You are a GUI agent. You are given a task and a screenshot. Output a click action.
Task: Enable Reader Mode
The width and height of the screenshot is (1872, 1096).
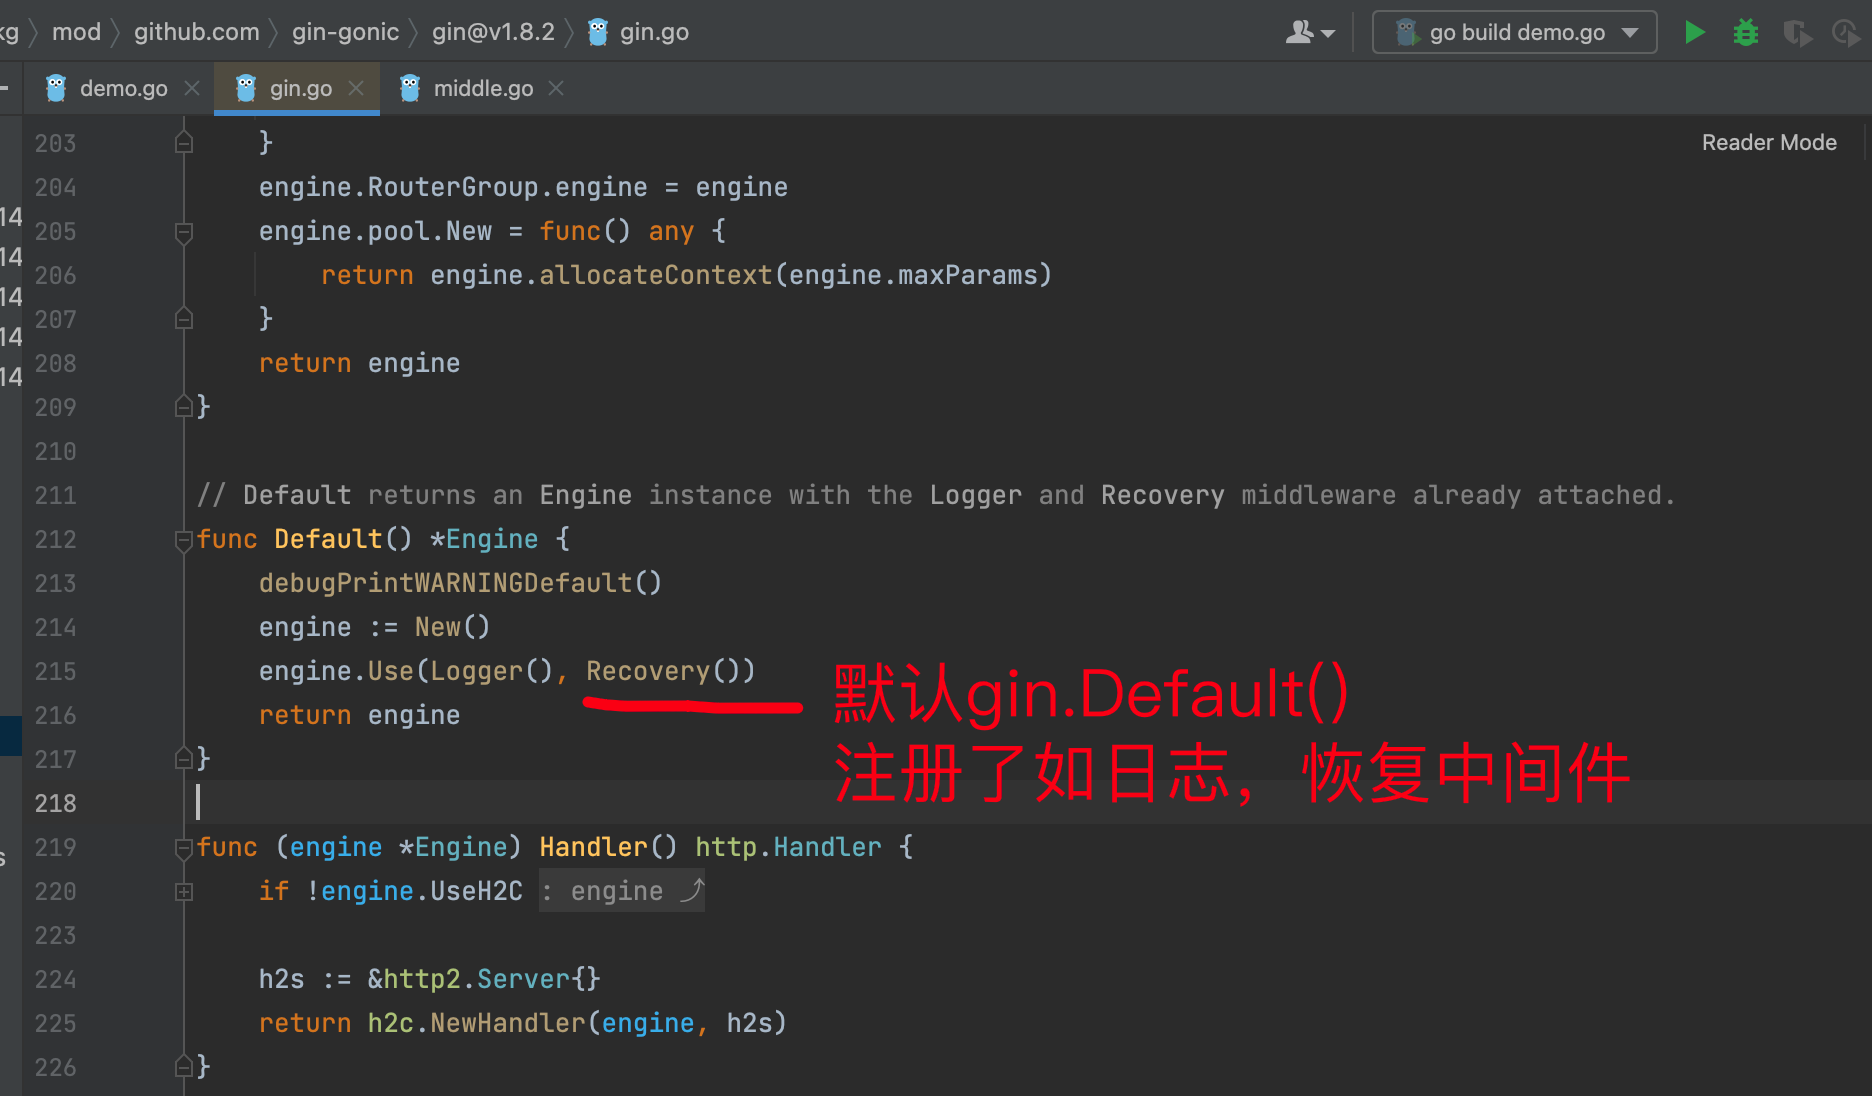tap(1768, 143)
